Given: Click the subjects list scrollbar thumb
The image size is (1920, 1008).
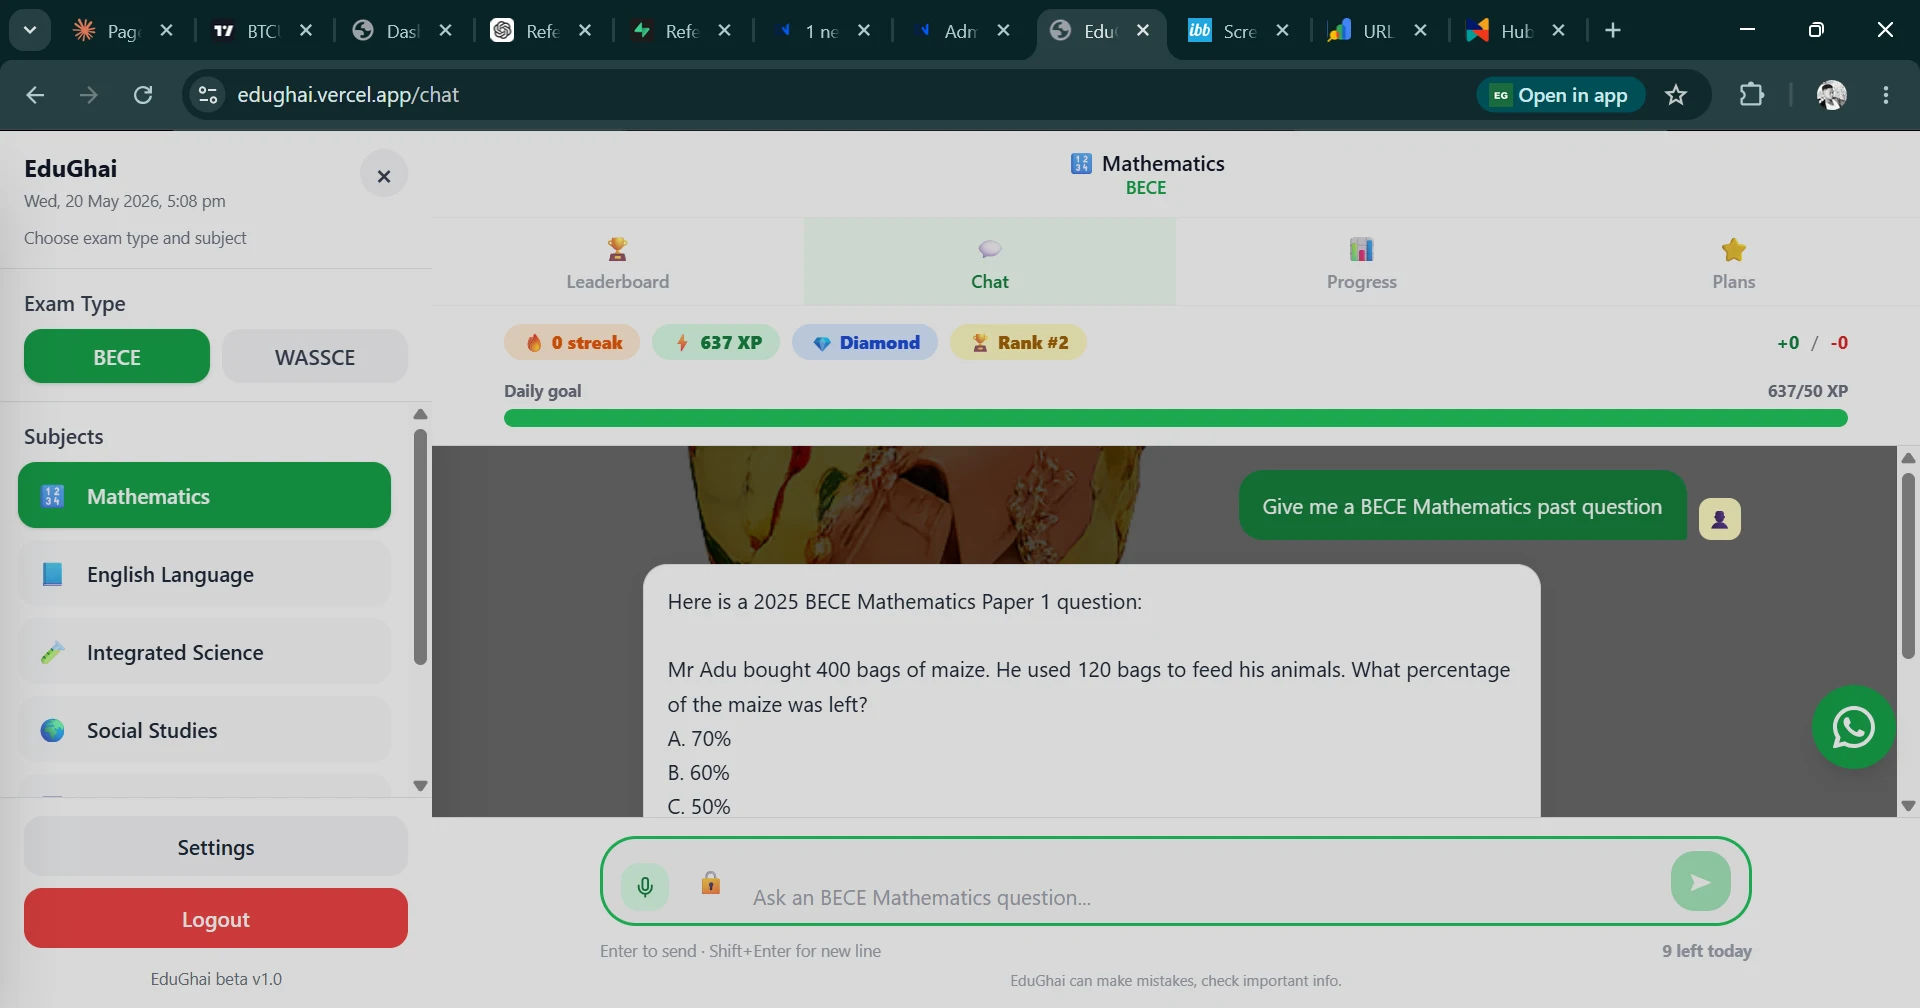Looking at the screenshot, I should (x=420, y=547).
